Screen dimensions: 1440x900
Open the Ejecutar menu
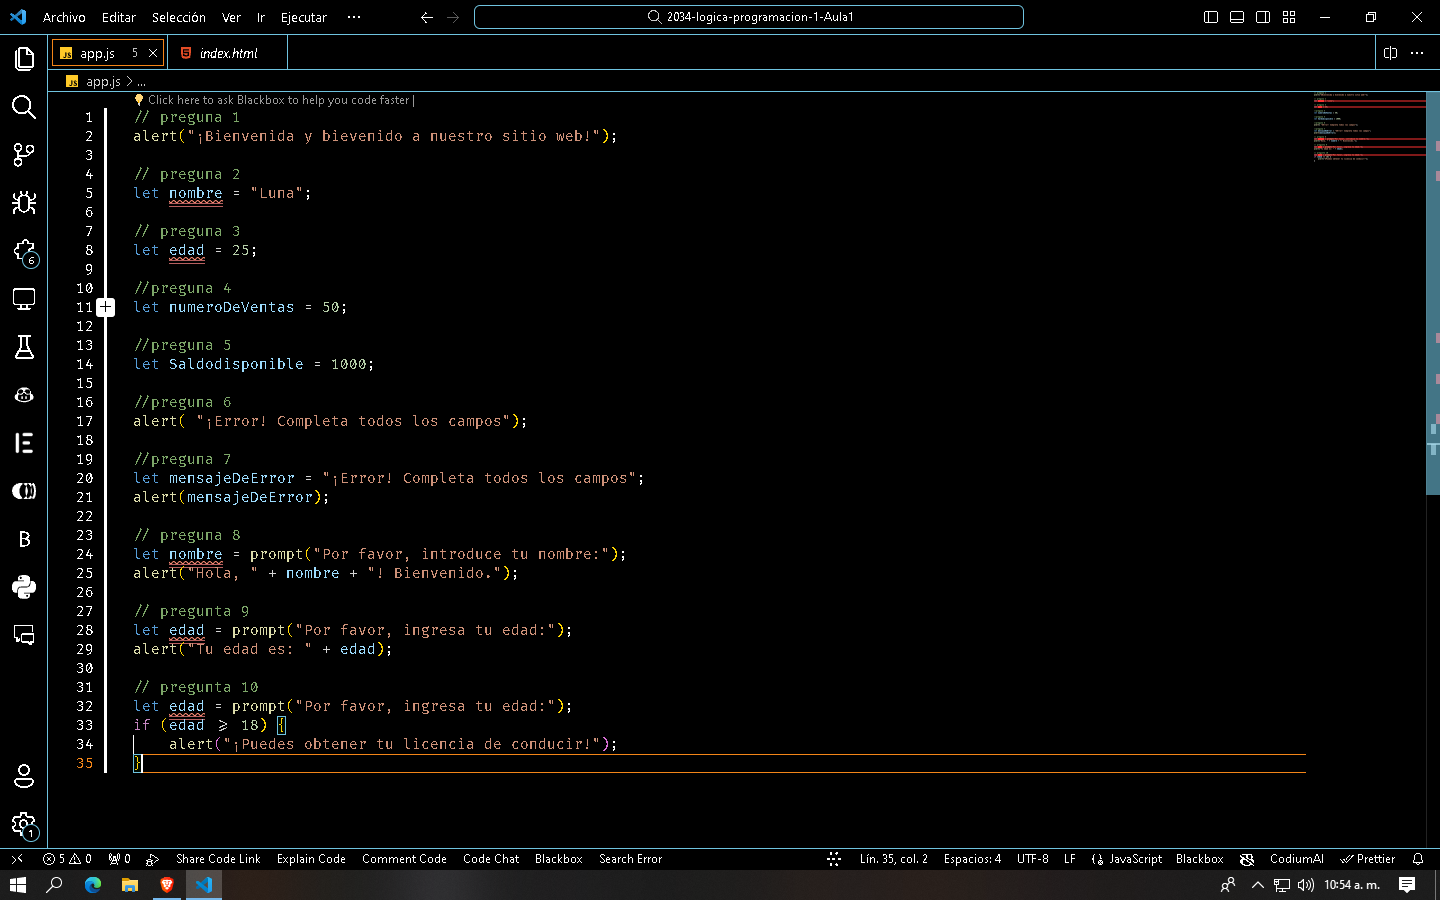click(304, 17)
